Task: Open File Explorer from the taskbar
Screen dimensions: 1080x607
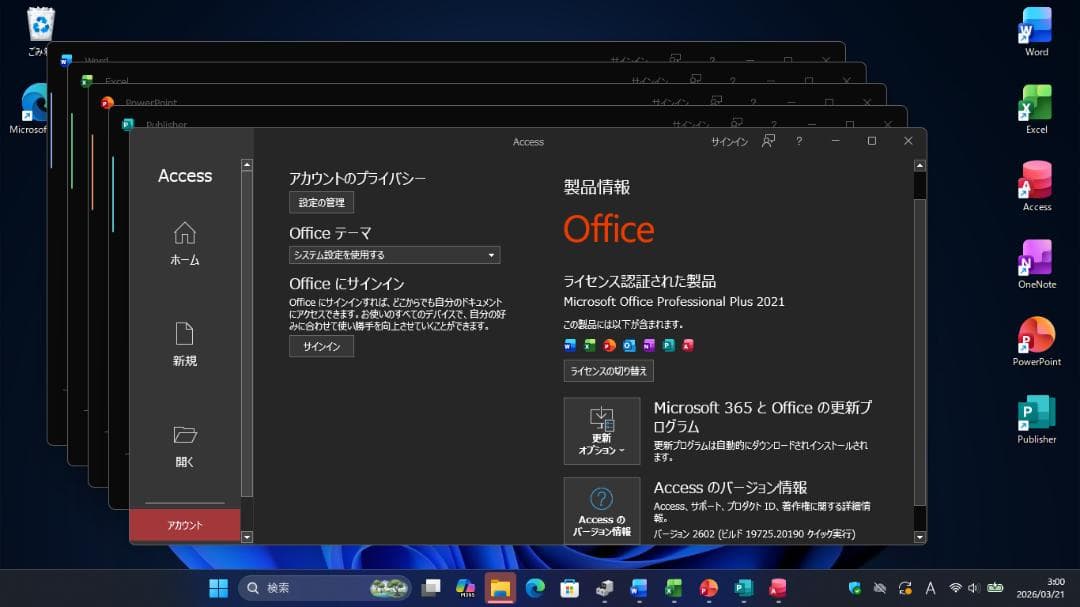Action: (x=500, y=588)
